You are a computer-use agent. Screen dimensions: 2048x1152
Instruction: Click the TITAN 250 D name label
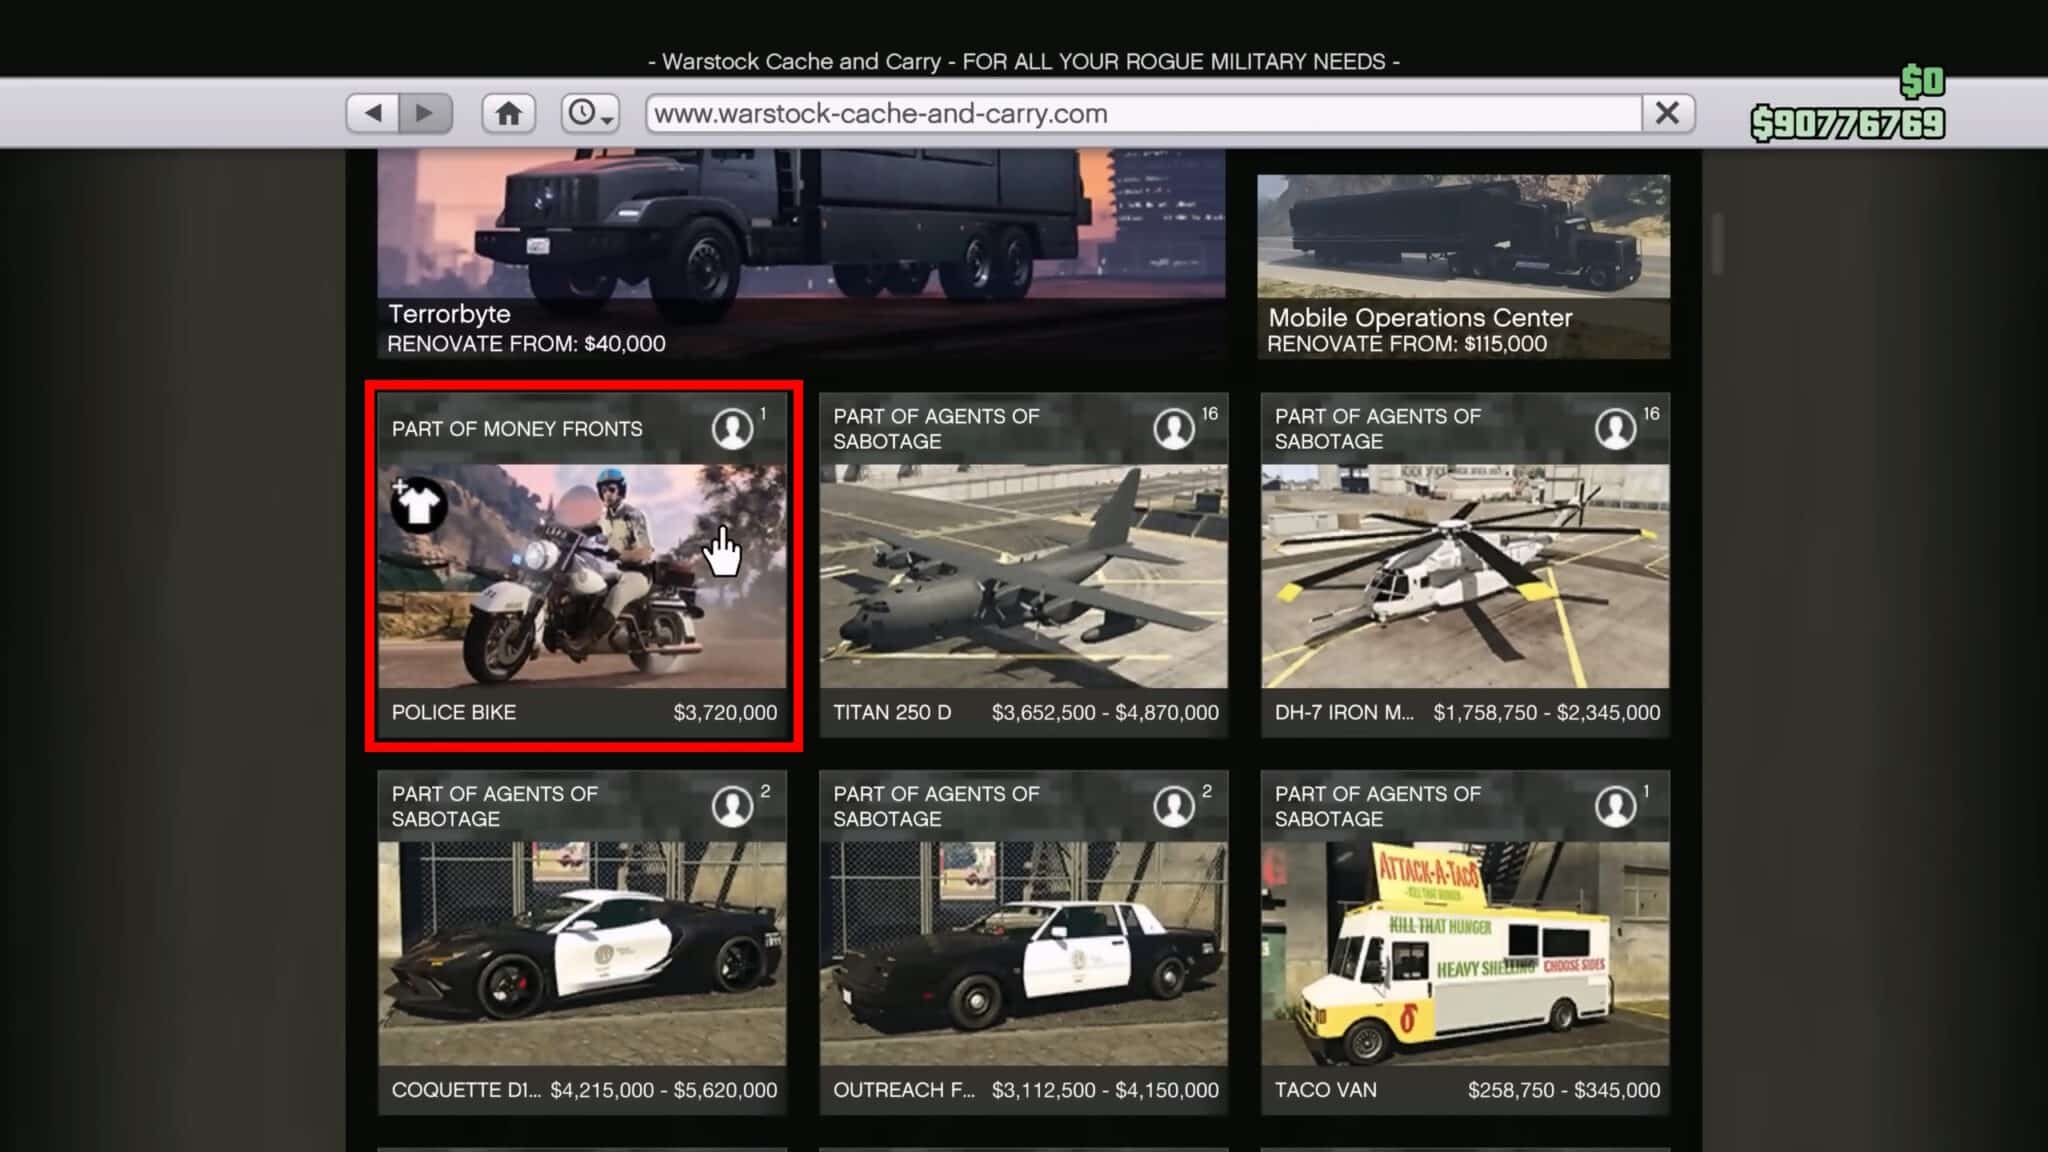(892, 713)
